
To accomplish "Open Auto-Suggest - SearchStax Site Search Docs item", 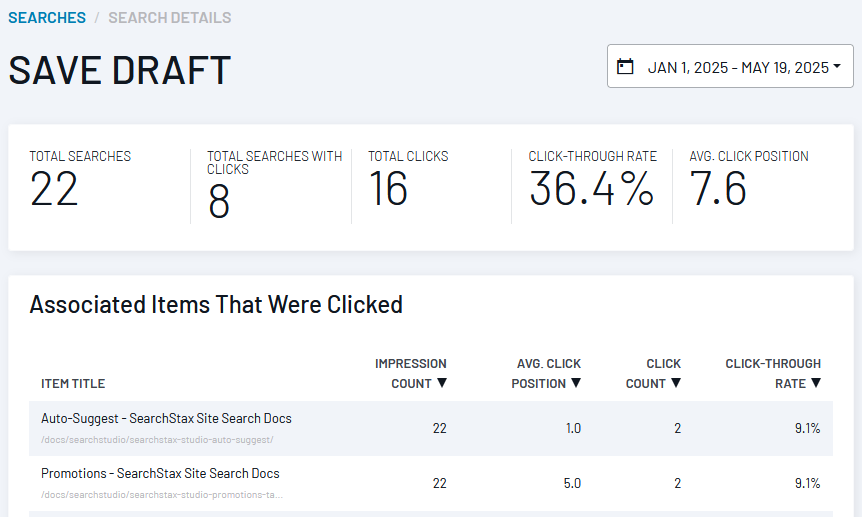I will (166, 419).
